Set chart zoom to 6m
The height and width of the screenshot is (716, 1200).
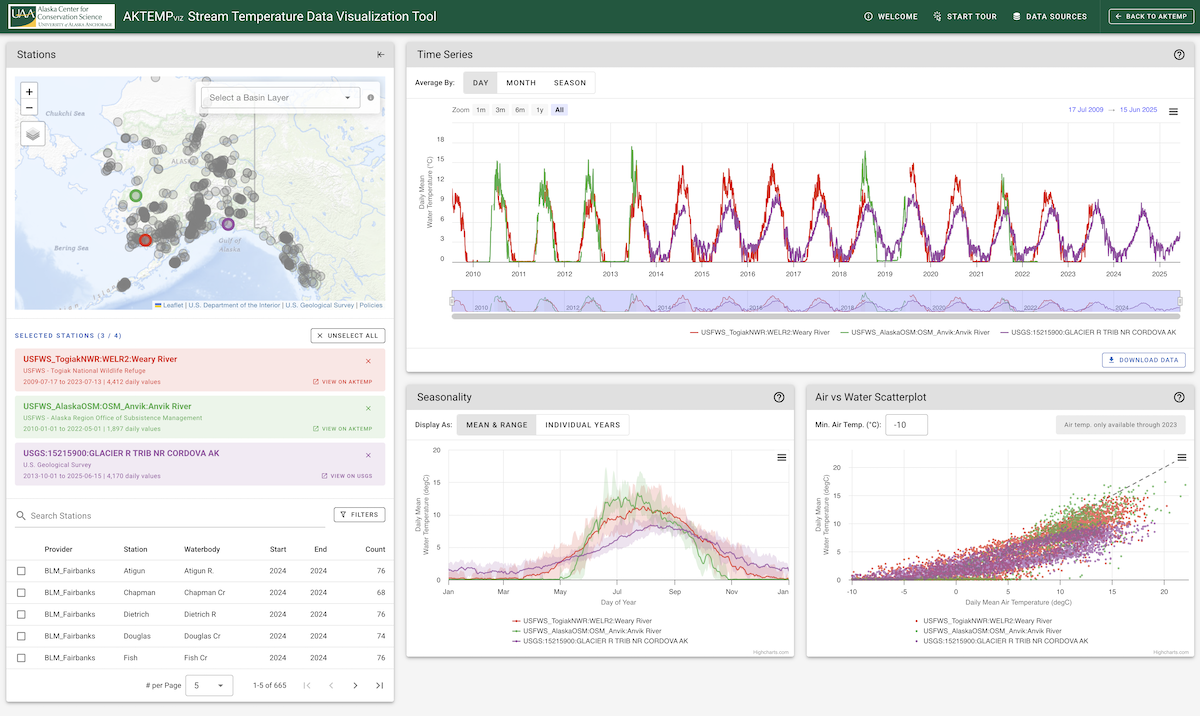520,110
